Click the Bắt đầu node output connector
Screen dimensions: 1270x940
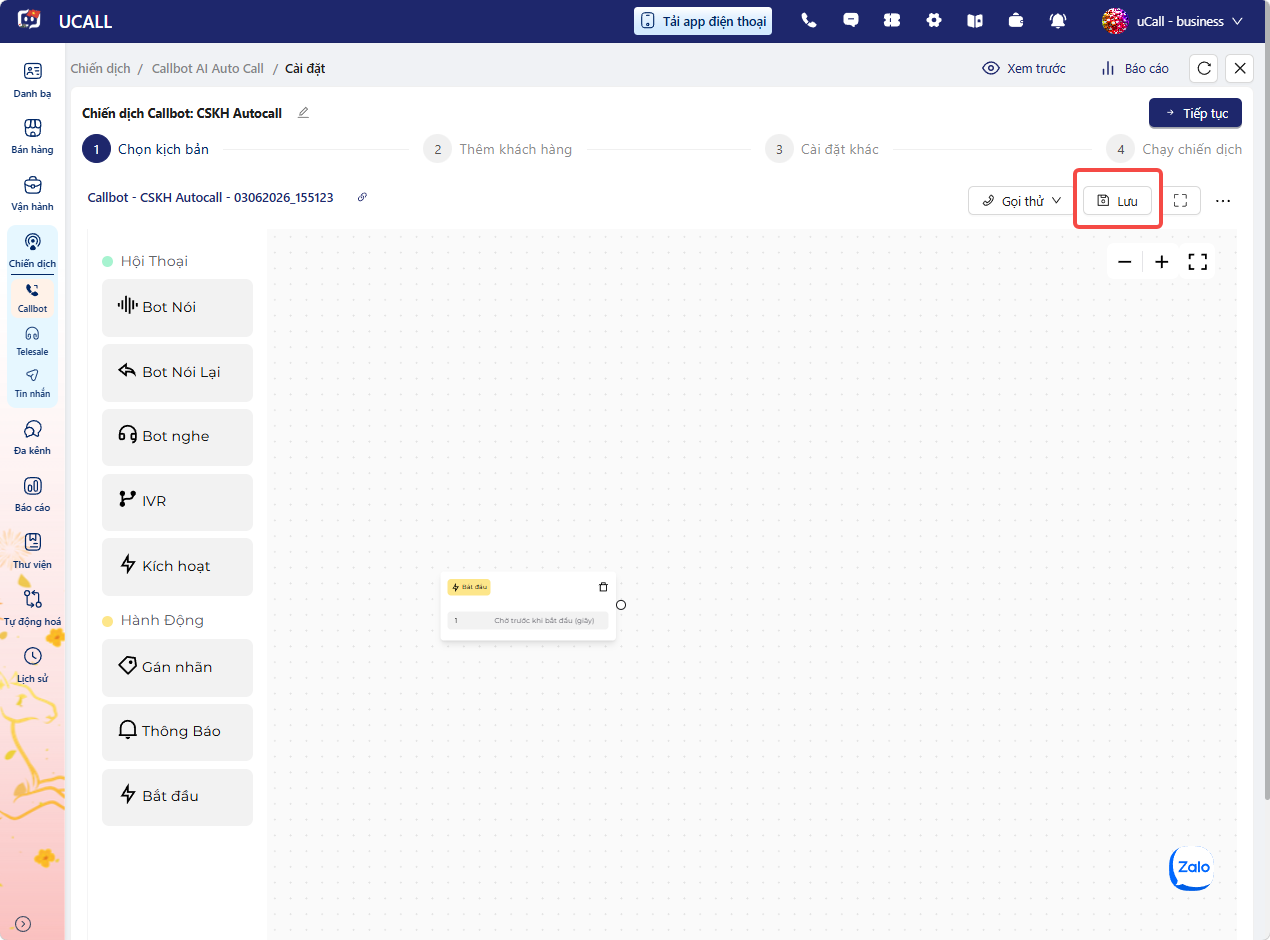(x=621, y=605)
